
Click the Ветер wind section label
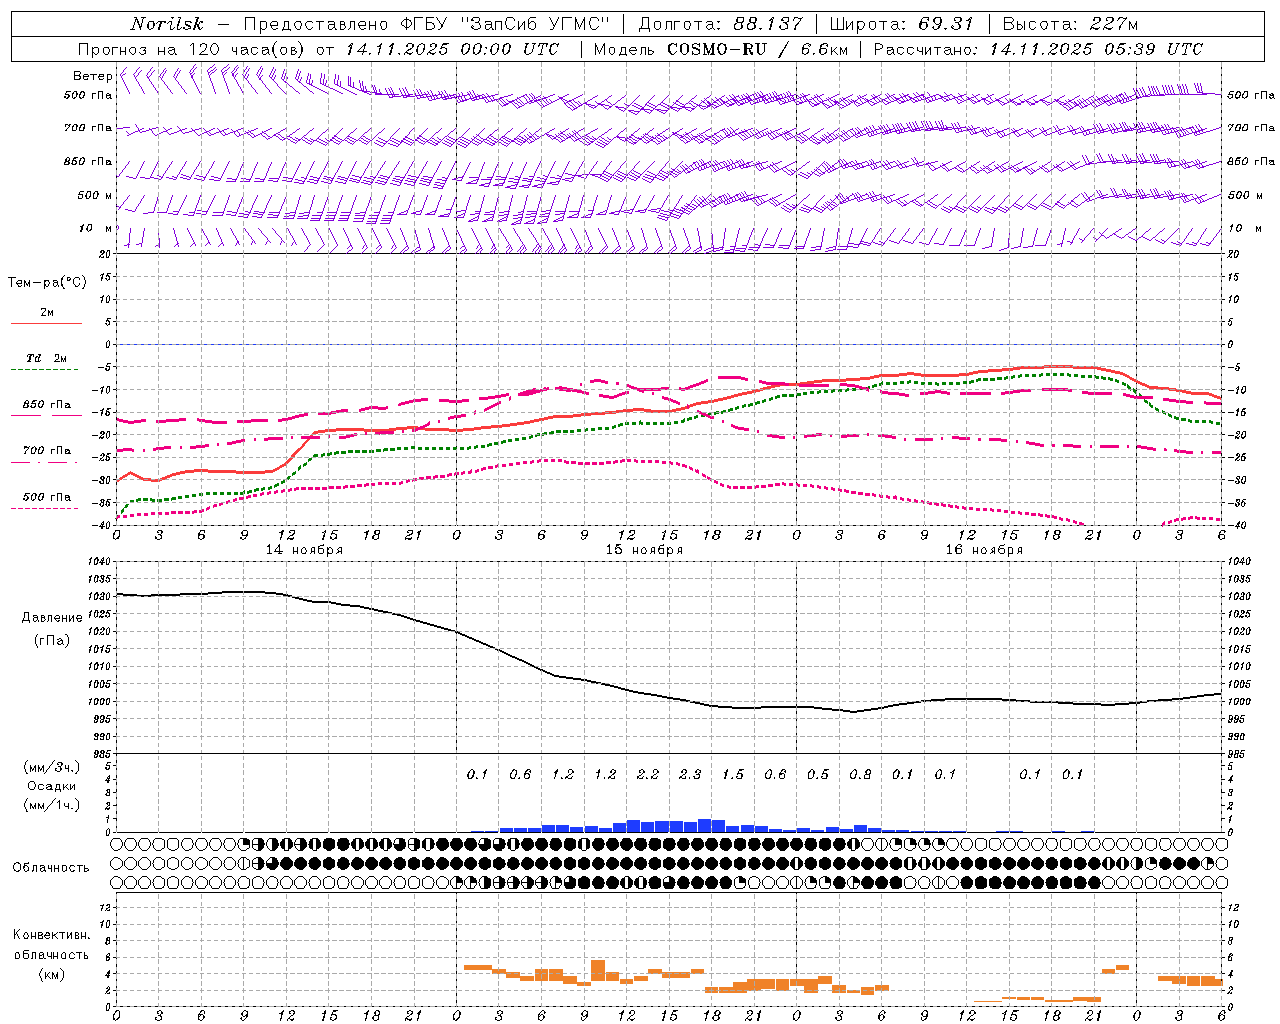(x=92, y=76)
